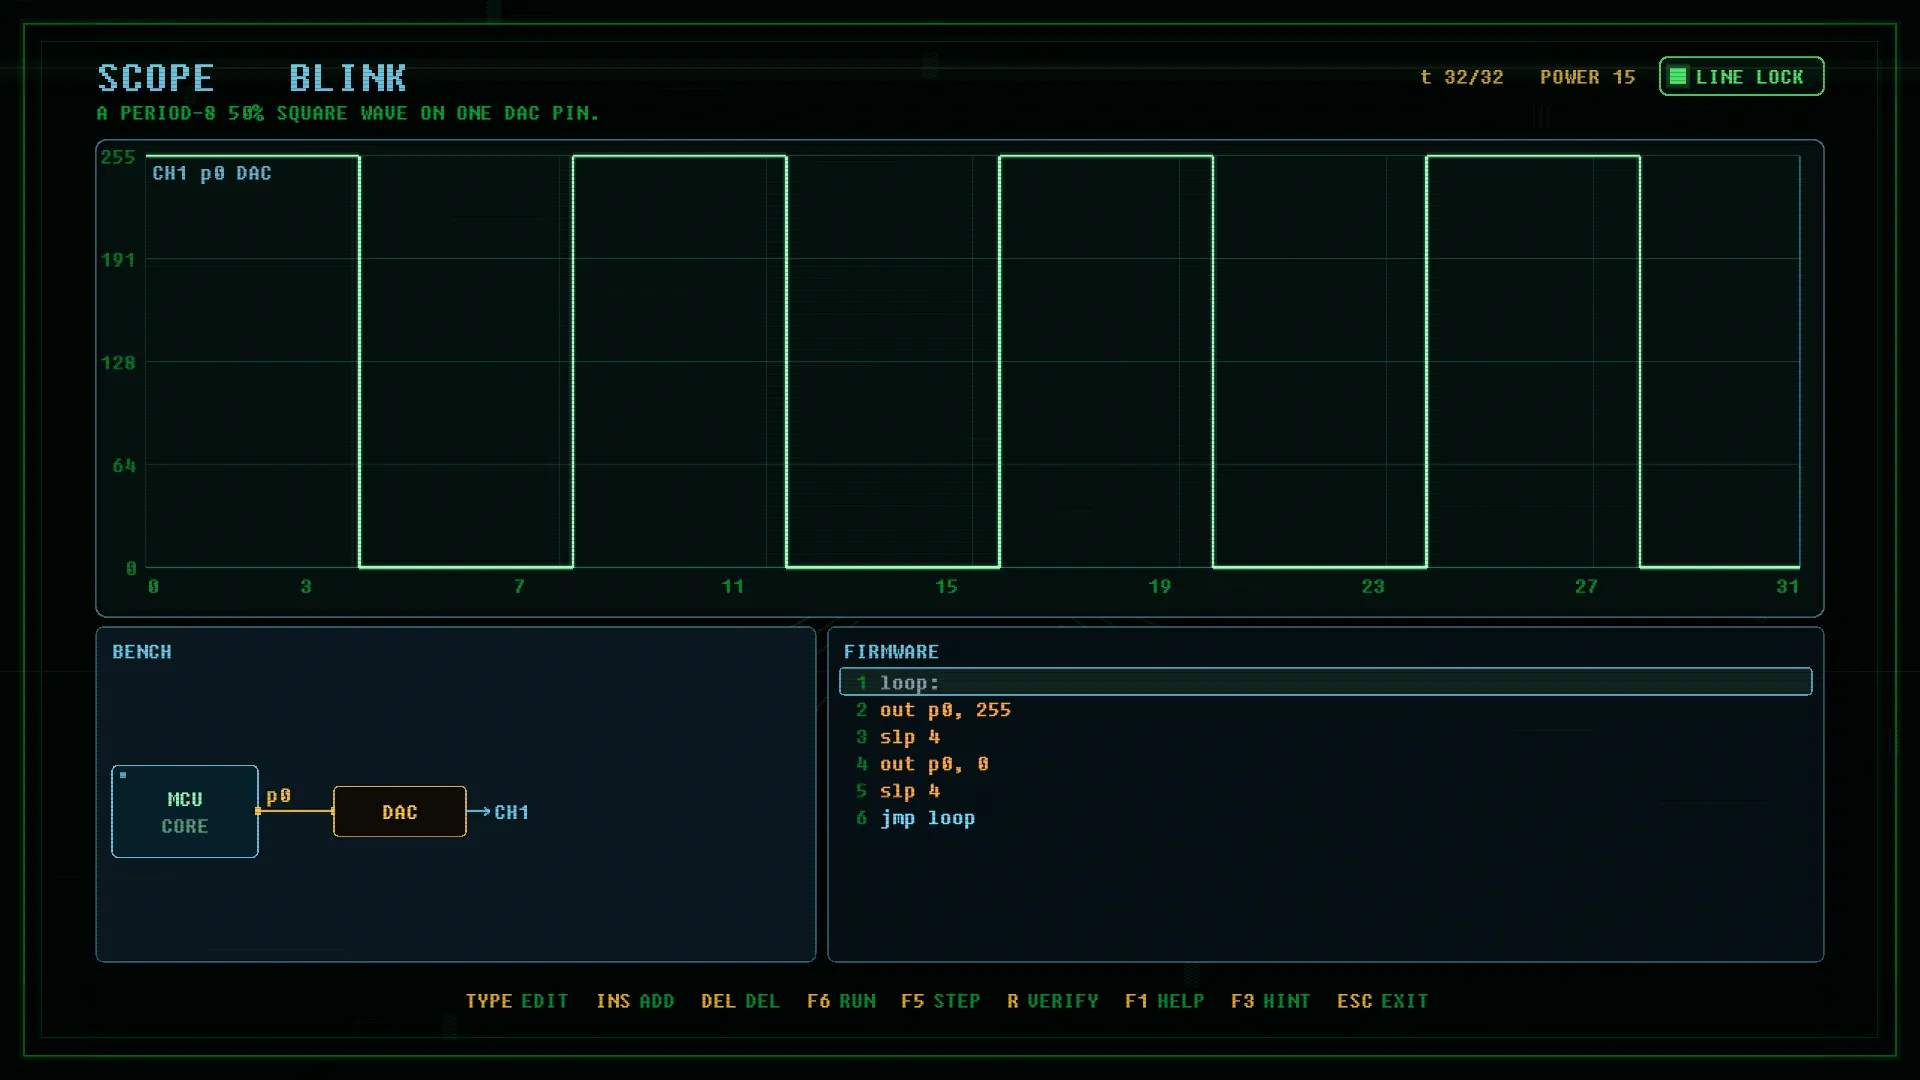Click the t 32/32 time counter
Image resolution: width=1920 pixels, height=1080 pixels.
point(1462,77)
